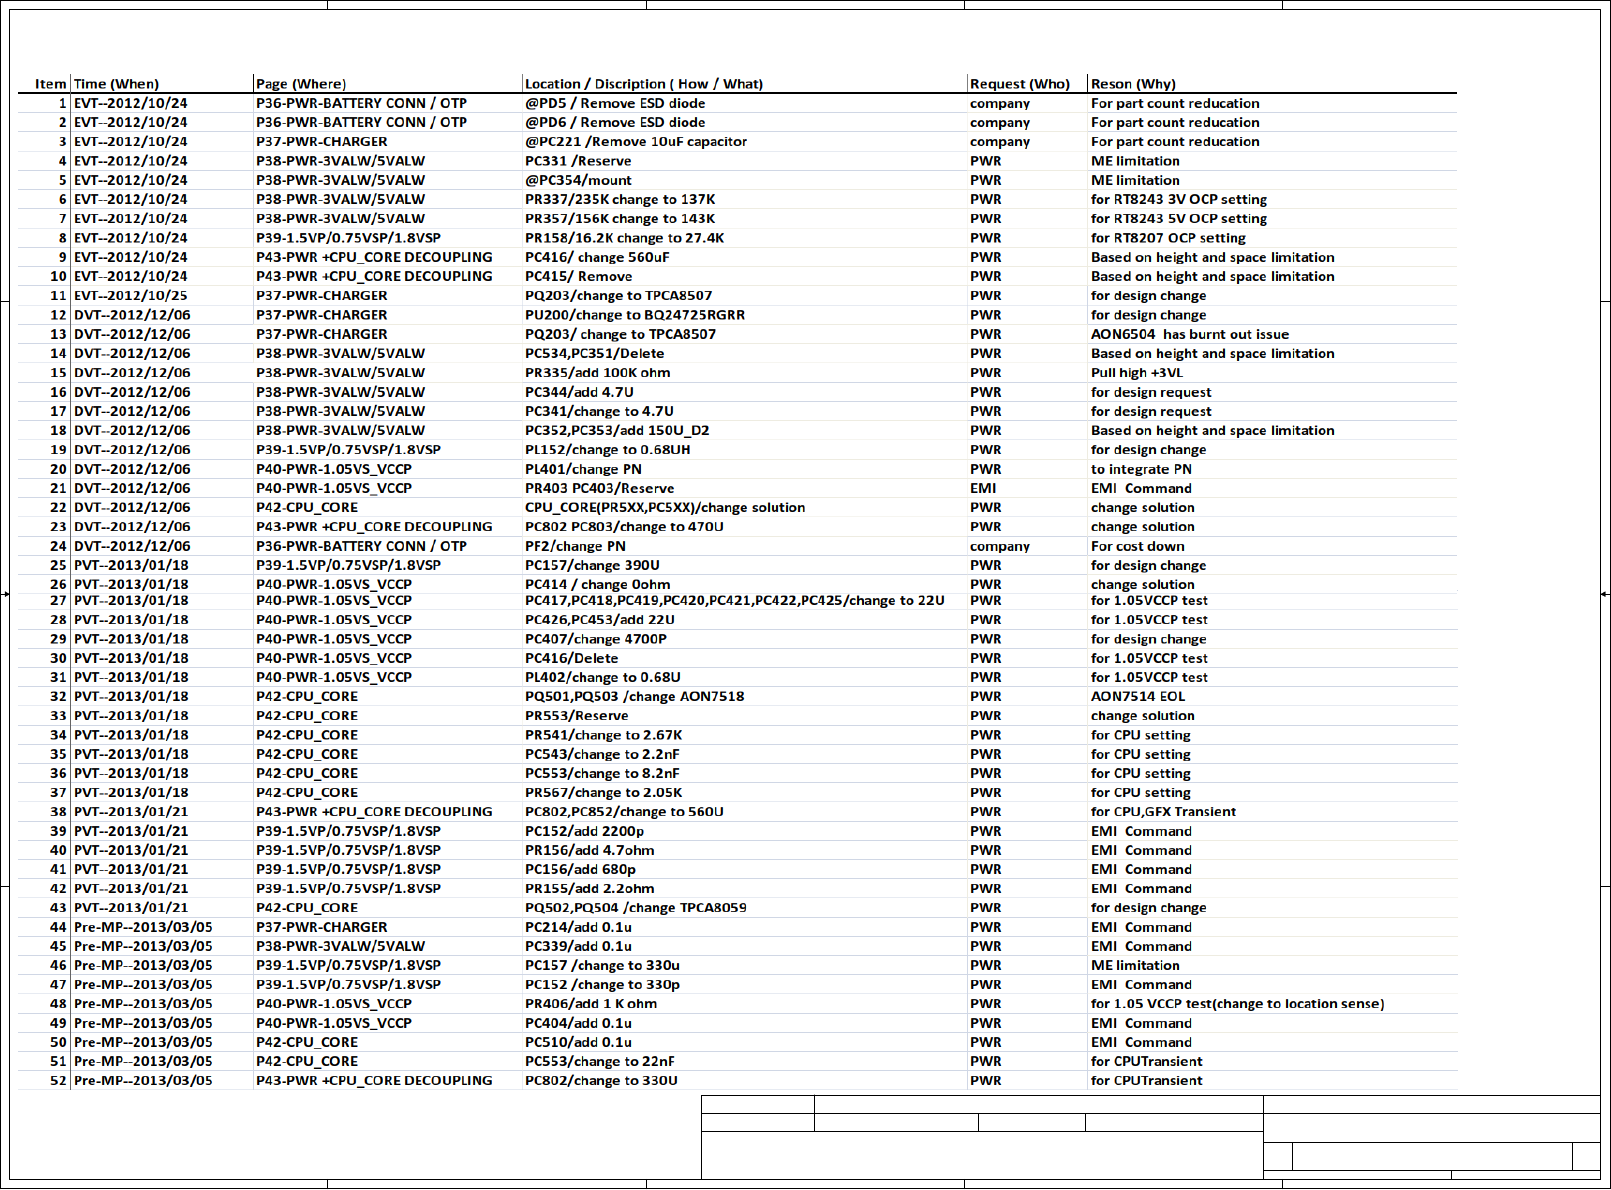Click 'for RT8243 3V OCP setting' reason
The height and width of the screenshot is (1190, 1611).
(x=1179, y=199)
